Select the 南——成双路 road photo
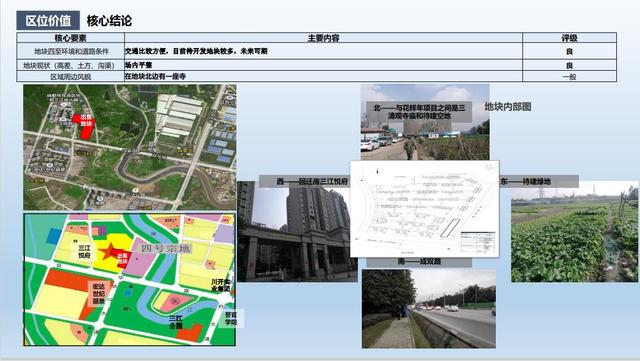Screen dimensions: 640x361 [x=429, y=308]
